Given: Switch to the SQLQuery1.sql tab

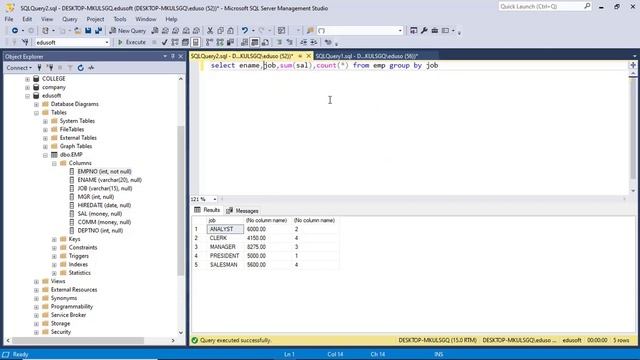Looking at the screenshot, I should pyautogui.click(x=367, y=56).
